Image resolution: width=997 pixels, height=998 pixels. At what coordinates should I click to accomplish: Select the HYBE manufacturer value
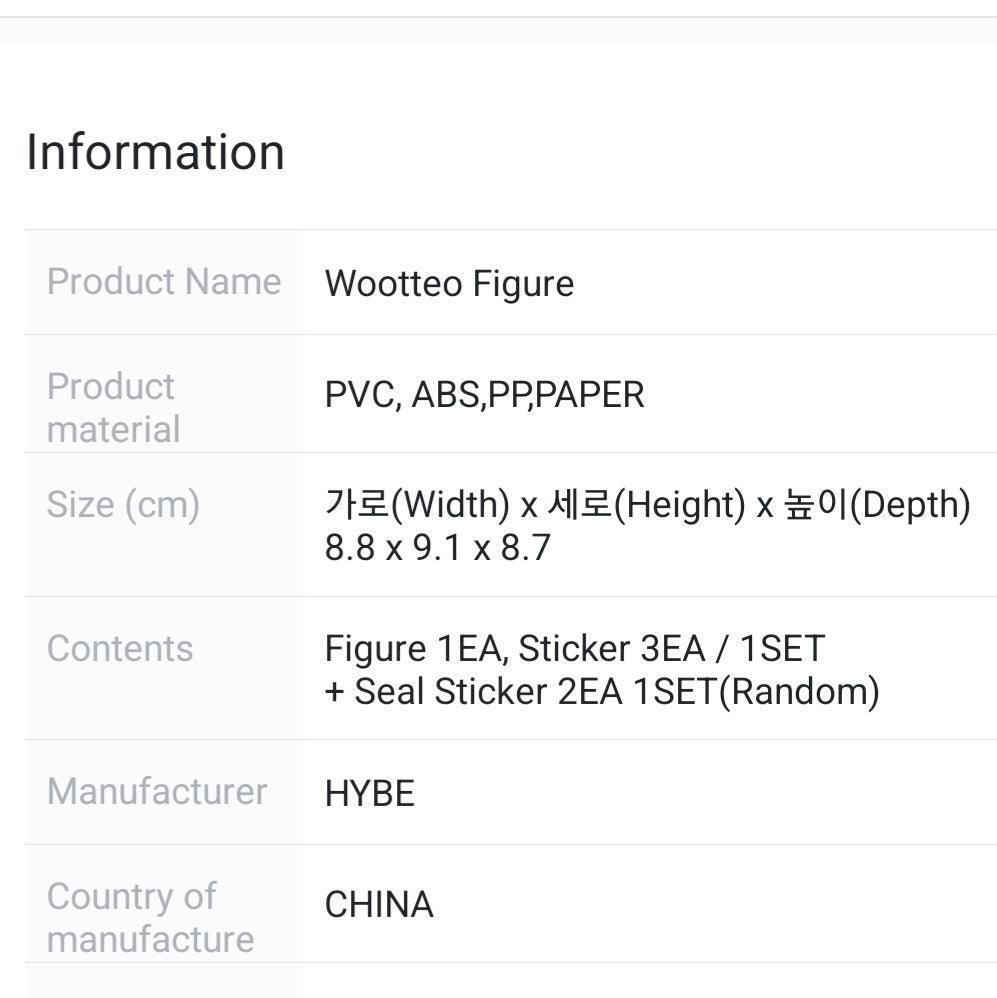click(x=369, y=794)
